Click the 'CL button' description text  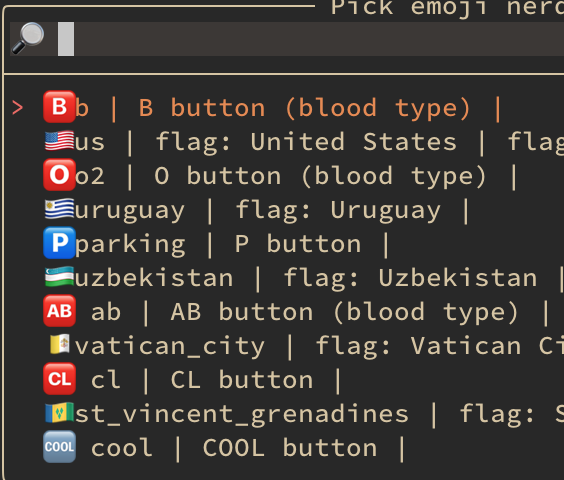click(x=242, y=380)
